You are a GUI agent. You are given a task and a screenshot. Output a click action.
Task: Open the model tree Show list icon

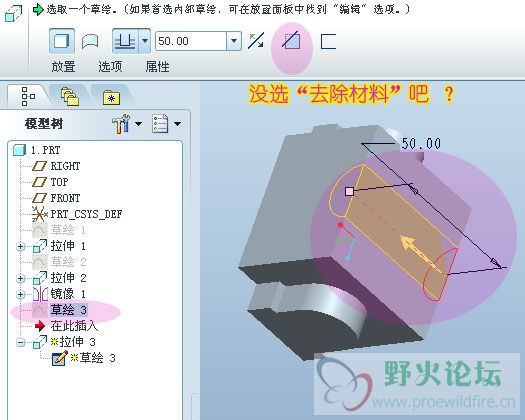pos(160,124)
